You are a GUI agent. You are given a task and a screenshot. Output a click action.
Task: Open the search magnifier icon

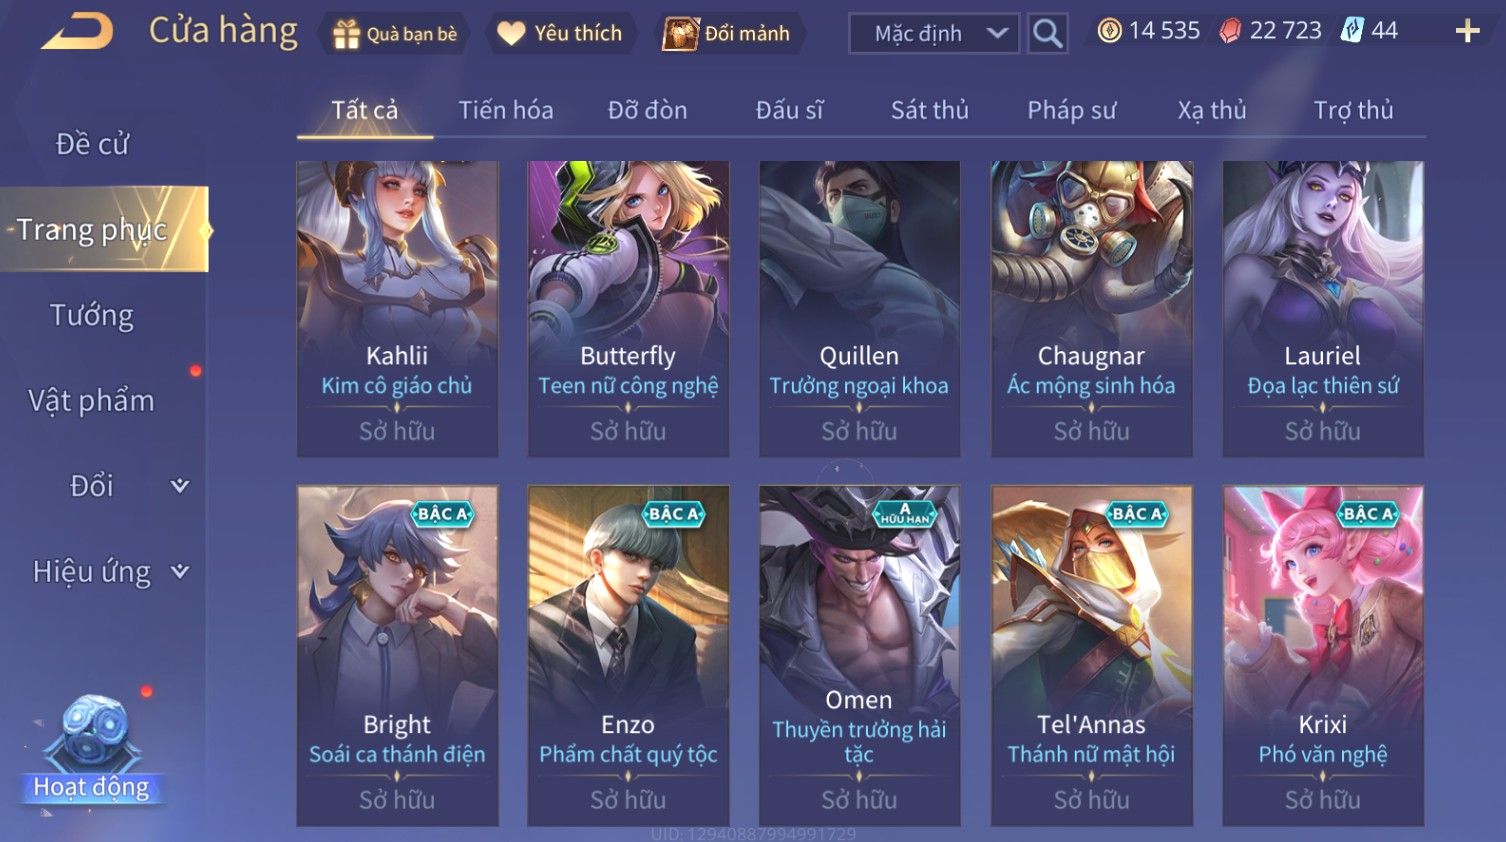click(x=1047, y=34)
